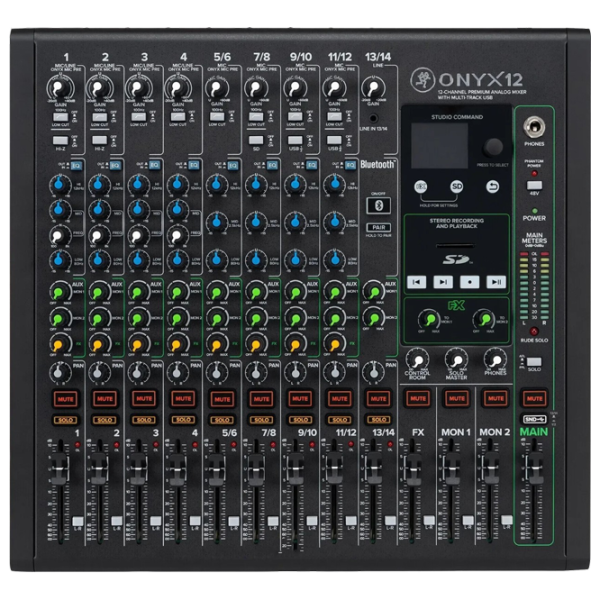Screen dimensions: 600x600
Task: Engage the EQ button on channel 4
Action: tap(193, 164)
